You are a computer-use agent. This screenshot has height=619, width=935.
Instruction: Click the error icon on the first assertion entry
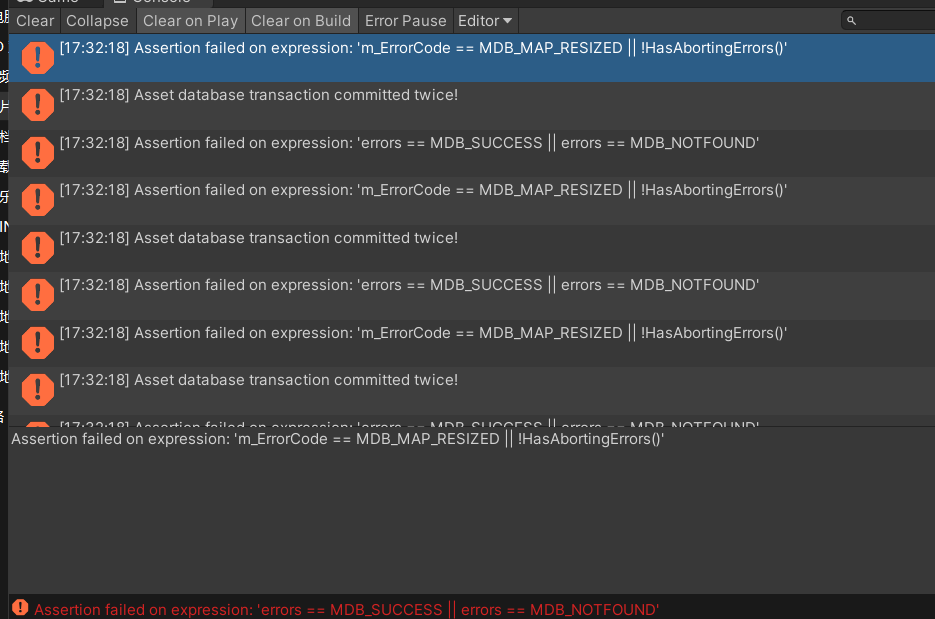tap(37, 58)
